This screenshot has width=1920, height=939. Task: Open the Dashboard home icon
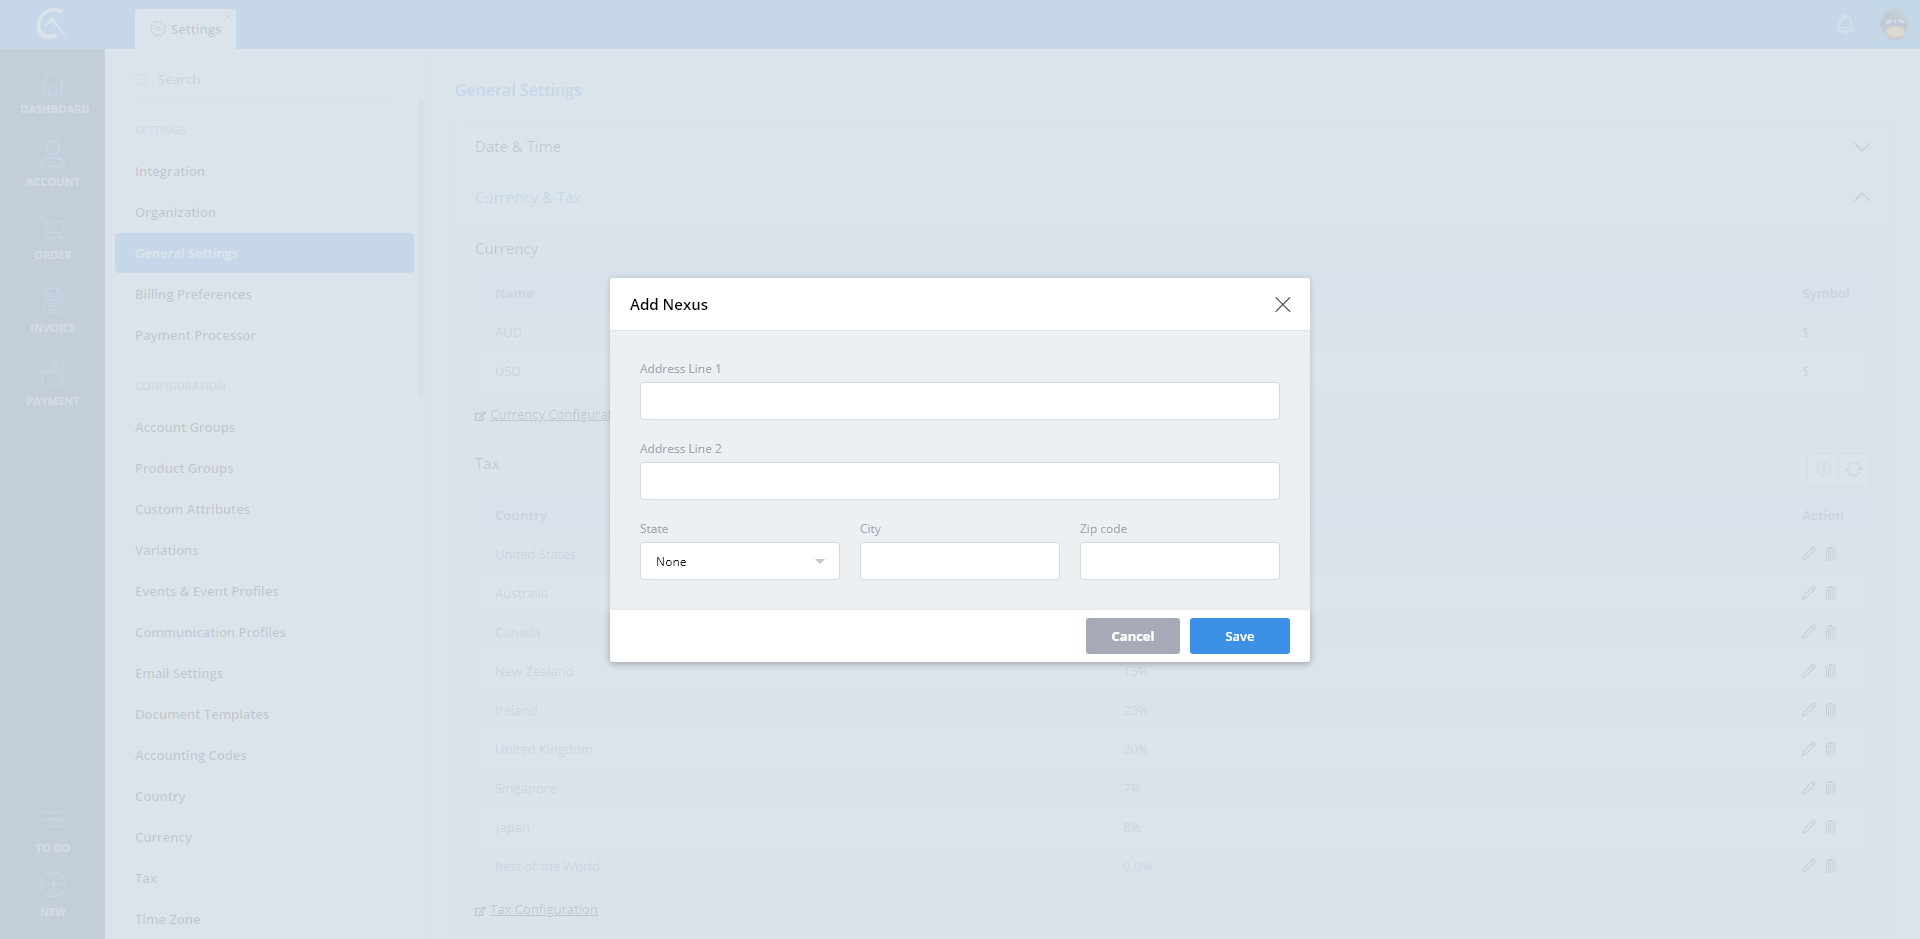click(x=52, y=84)
